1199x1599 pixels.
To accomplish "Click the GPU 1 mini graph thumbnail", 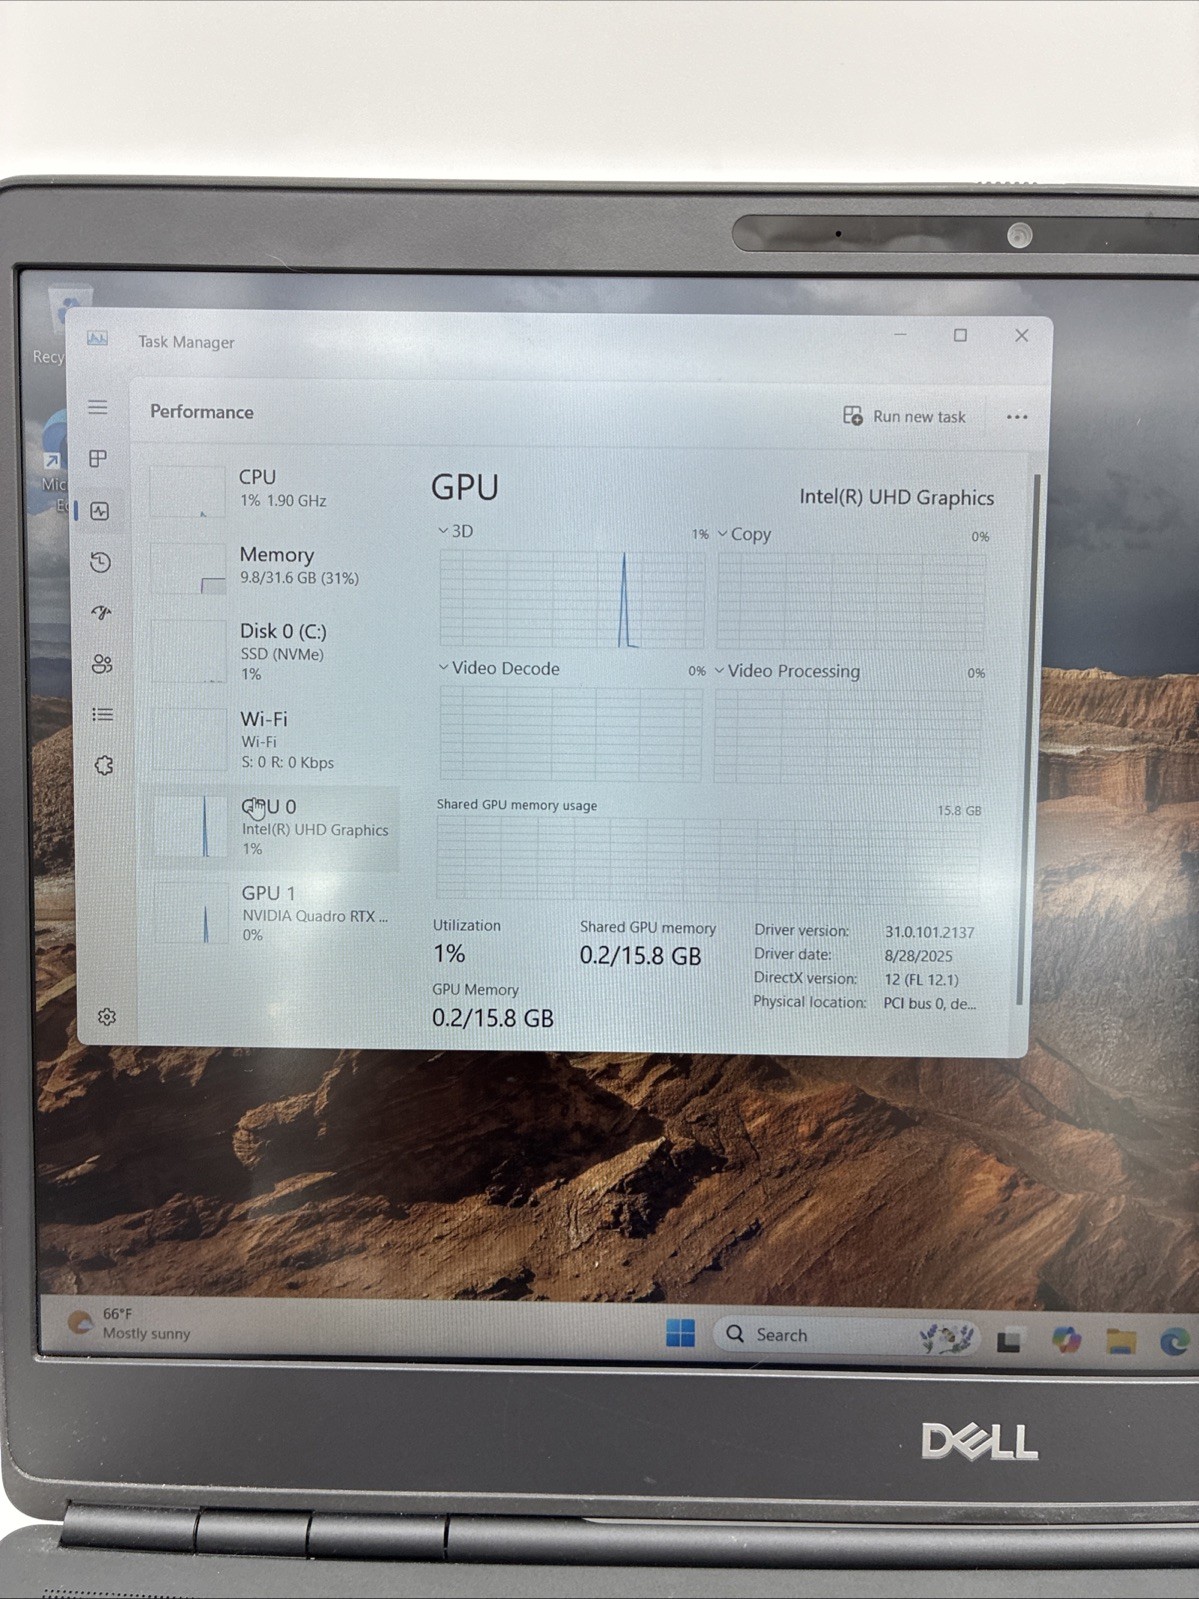I will pyautogui.click(x=191, y=914).
